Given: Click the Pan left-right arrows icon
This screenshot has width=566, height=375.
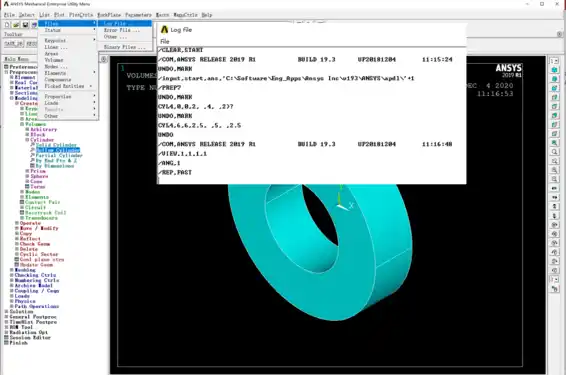Looking at the screenshot, I should [554, 188].
